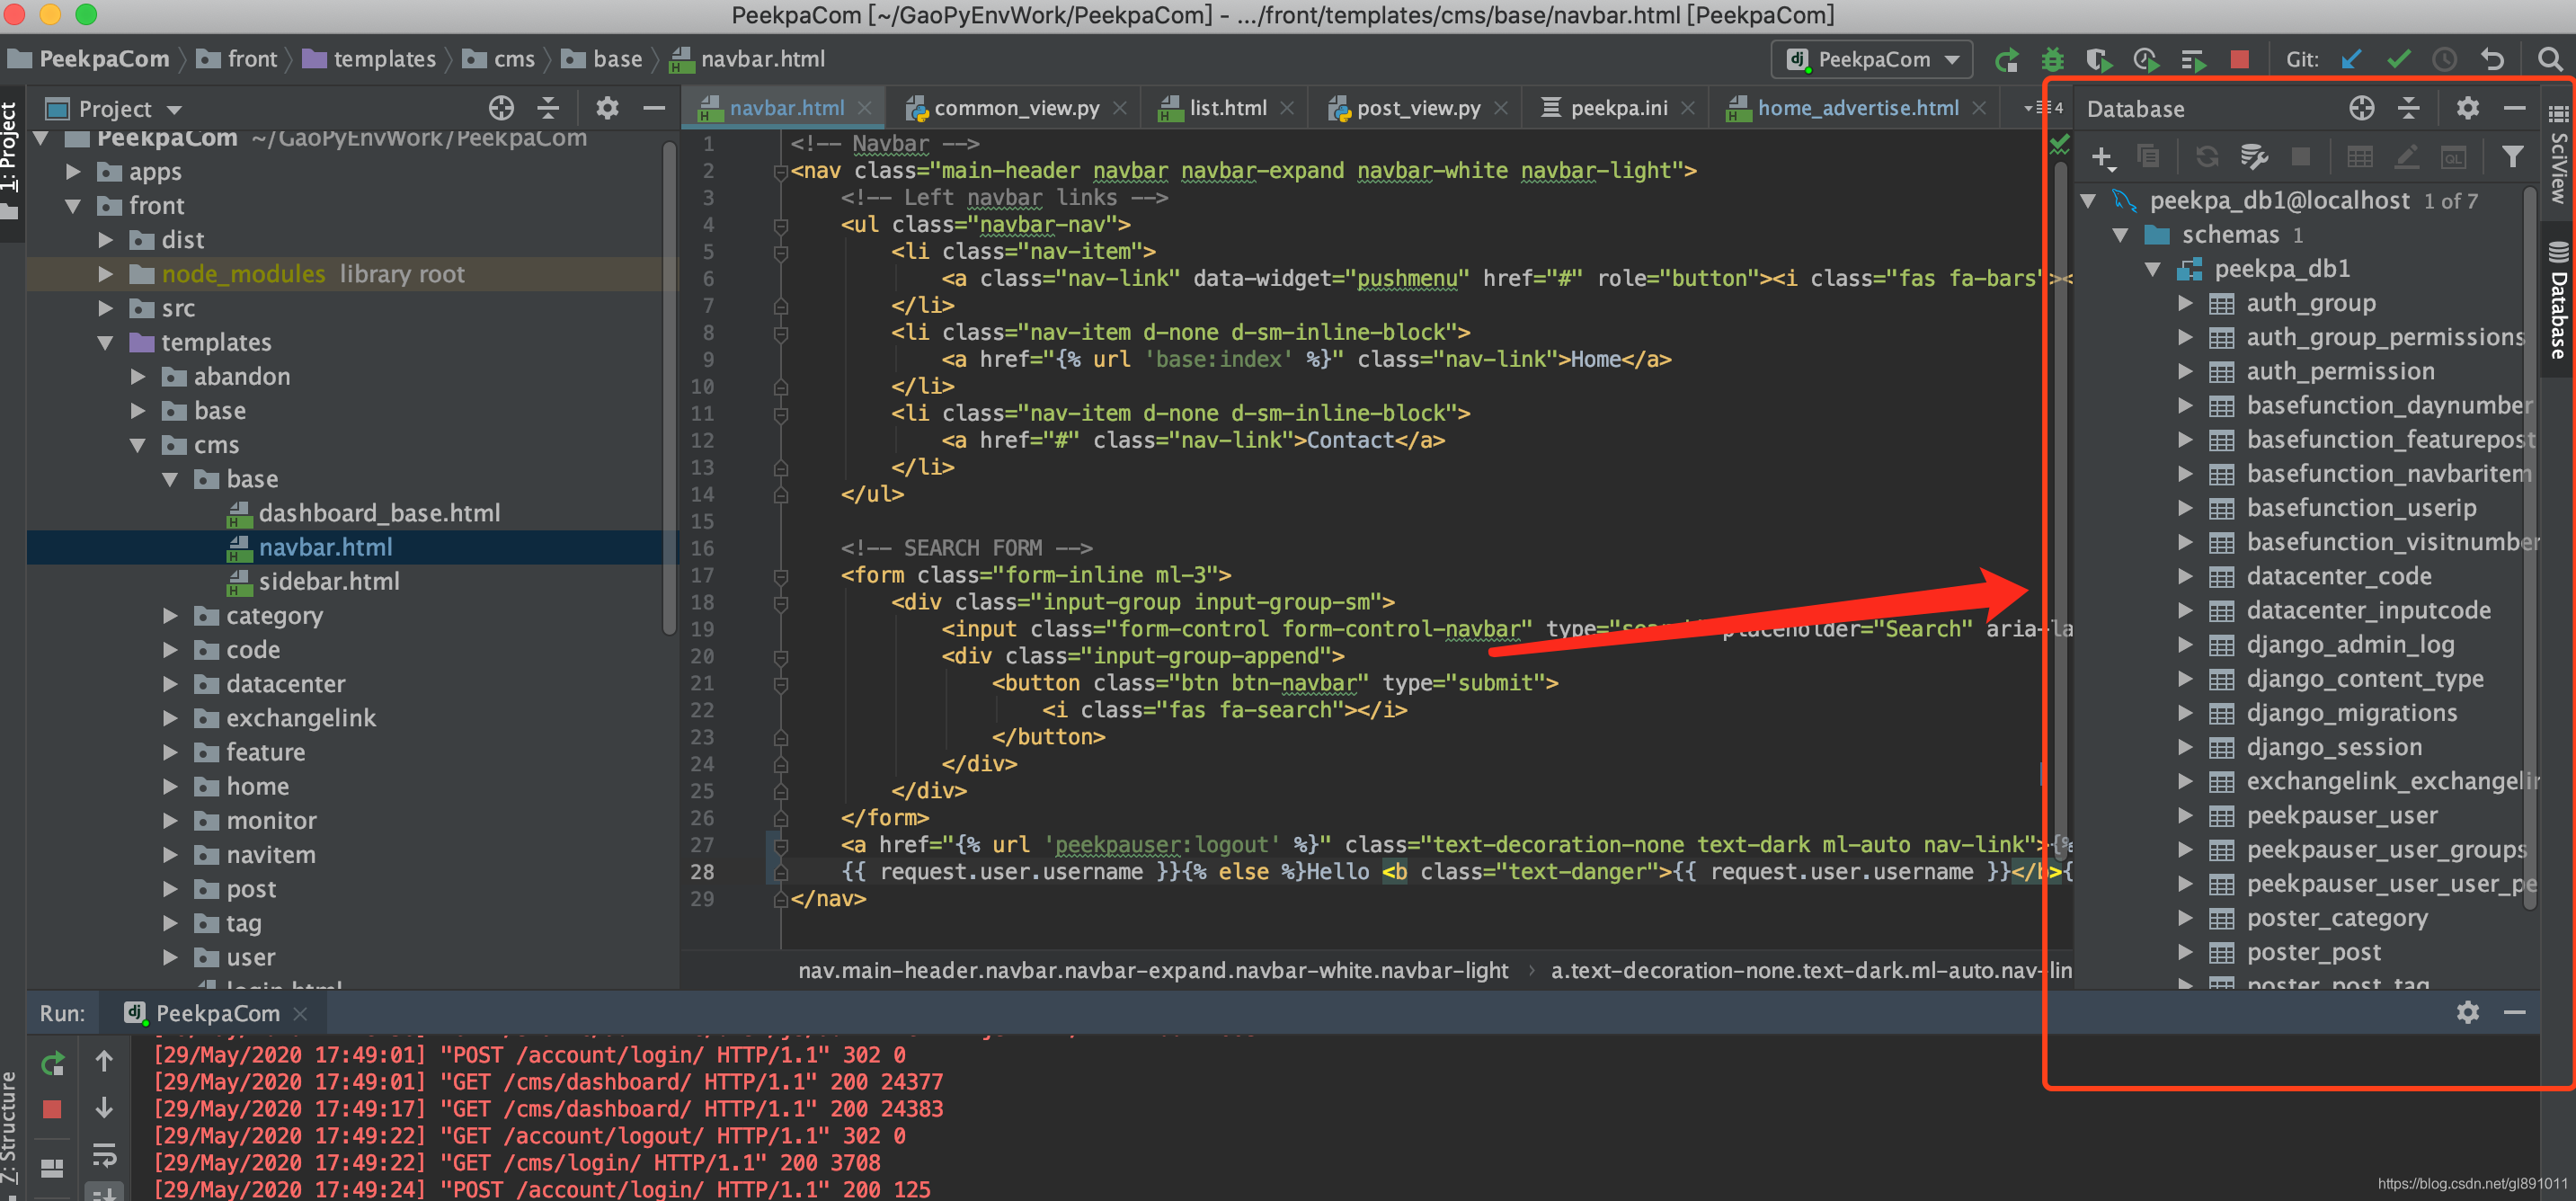Click the templates breadcrumb in the navigation bar

383,60
